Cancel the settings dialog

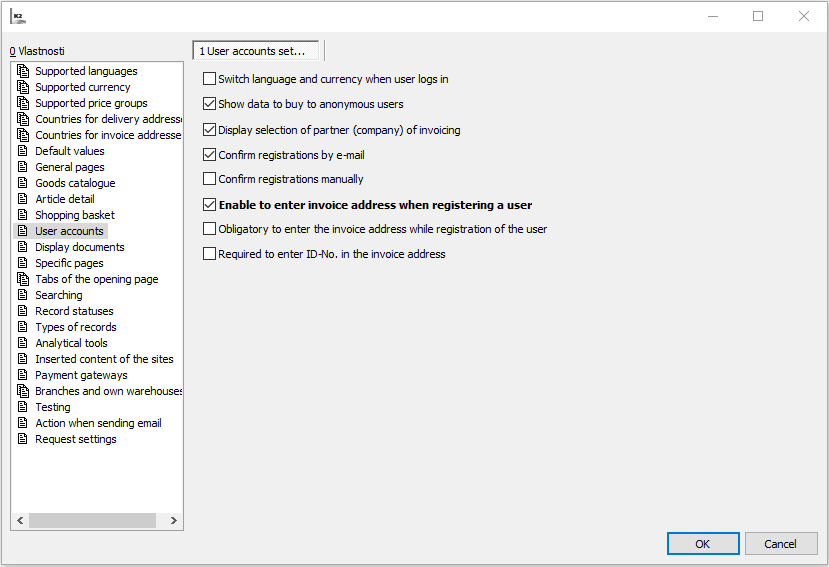tap(781, 543)
